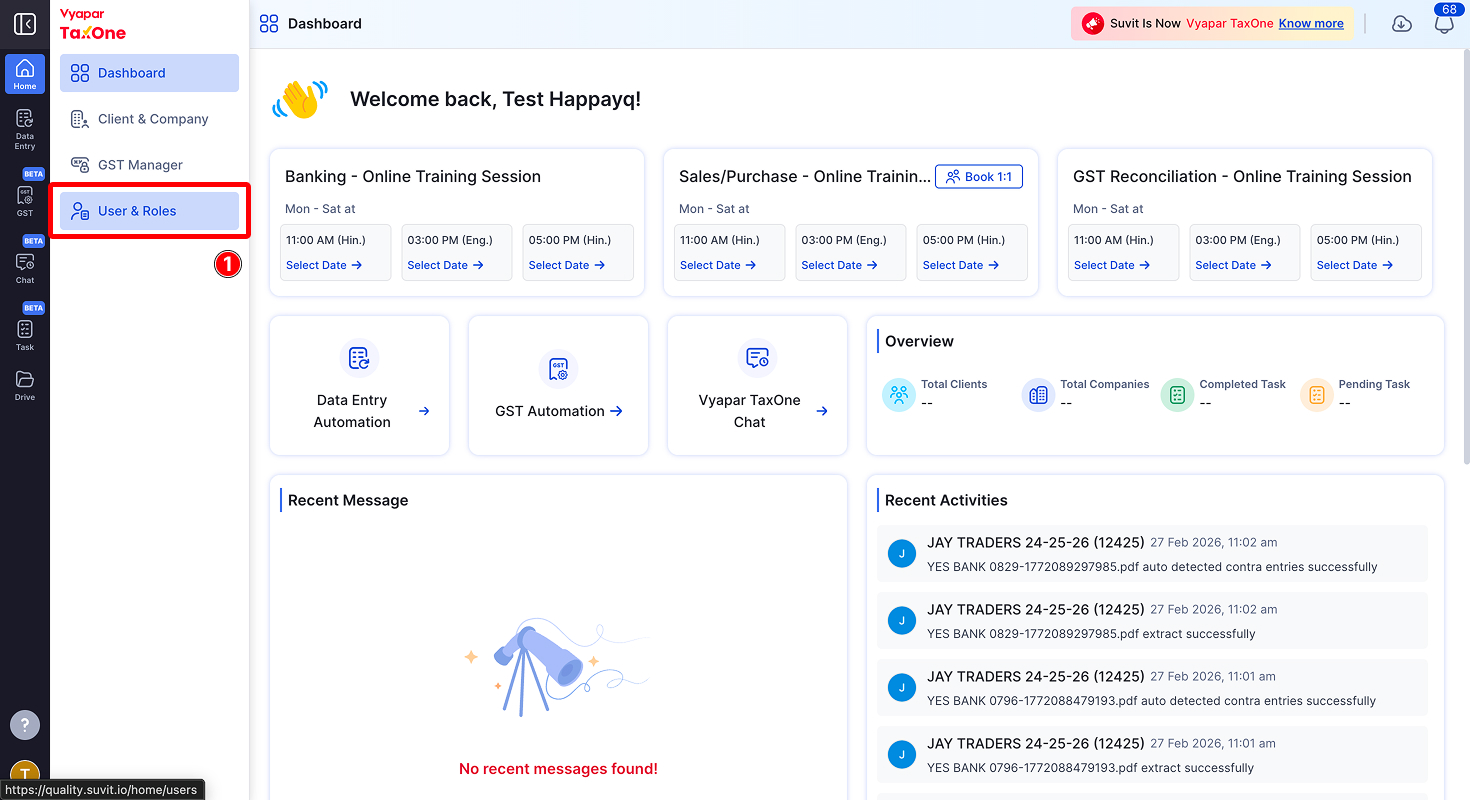Screen dimensions: 1470x800
Task: Select Date for Sales/Purchase 03:00 PM session
Action: click(x=839, y=265)
